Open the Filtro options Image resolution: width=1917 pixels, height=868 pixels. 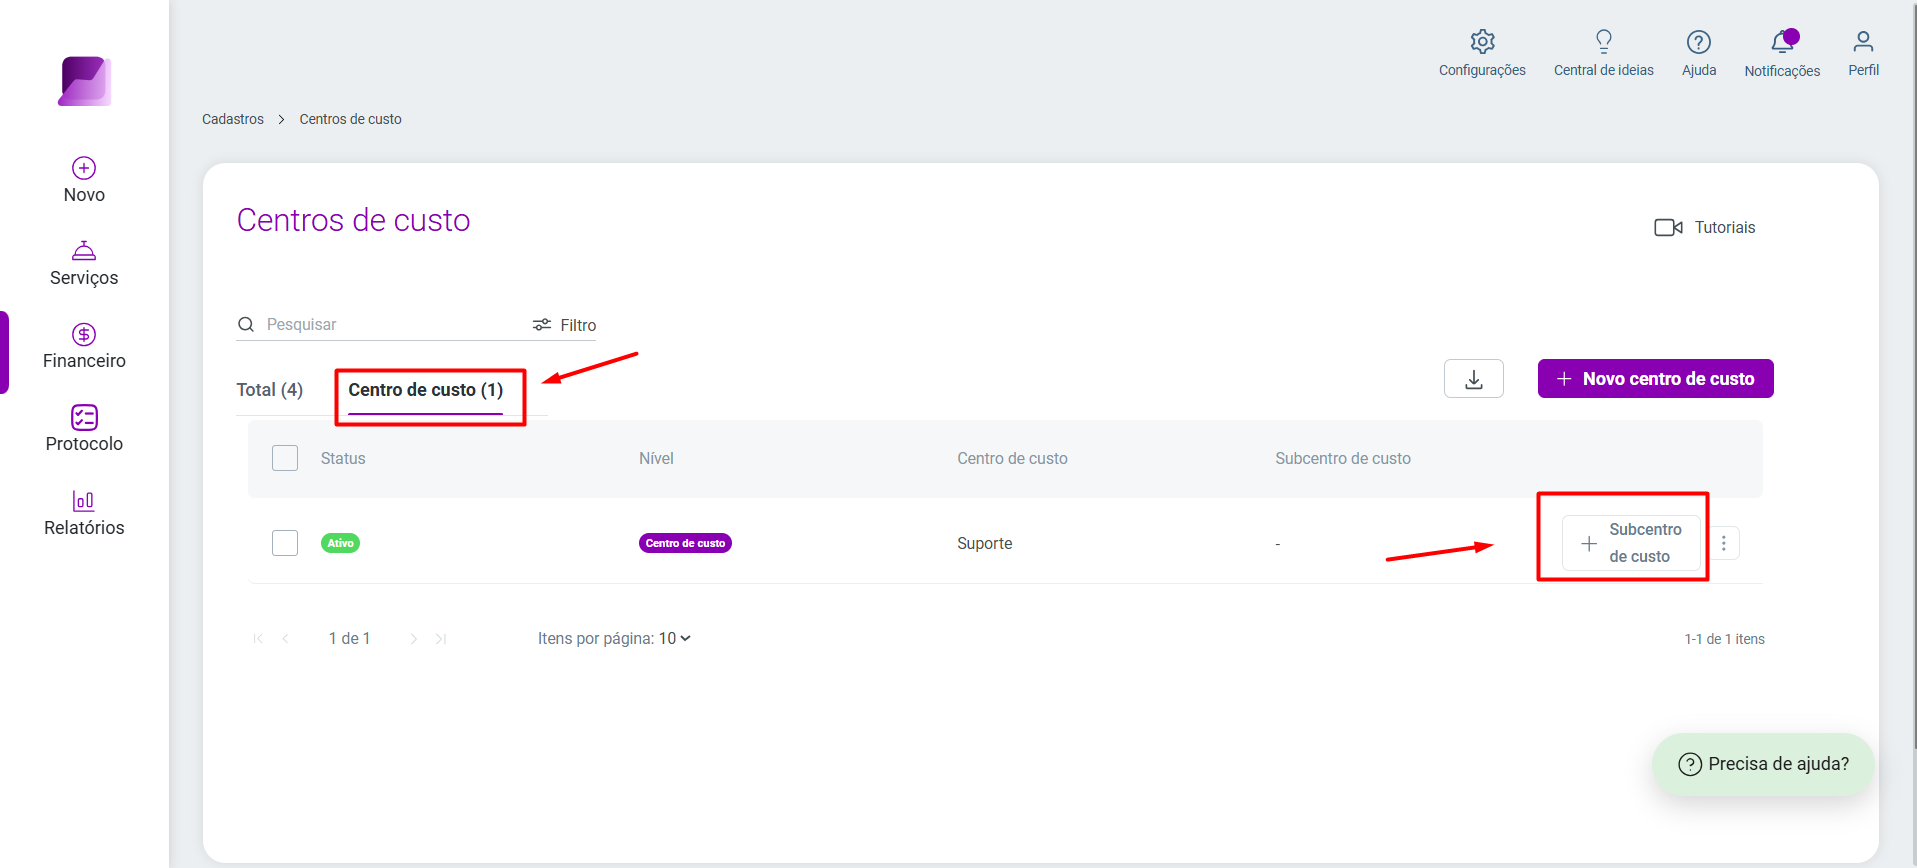tap(564, 325)
